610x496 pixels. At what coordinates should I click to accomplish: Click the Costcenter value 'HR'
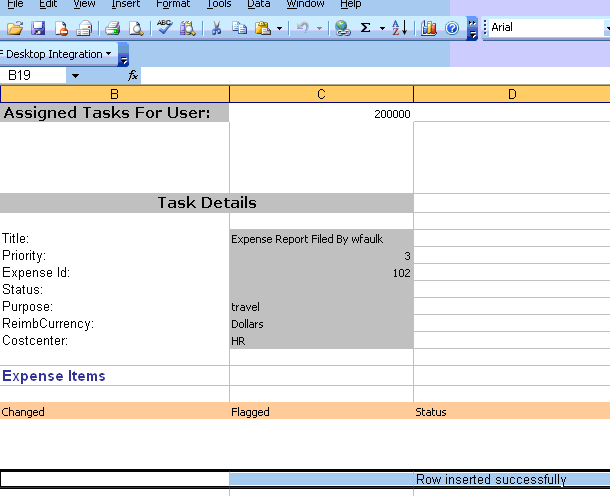[321, 341]
